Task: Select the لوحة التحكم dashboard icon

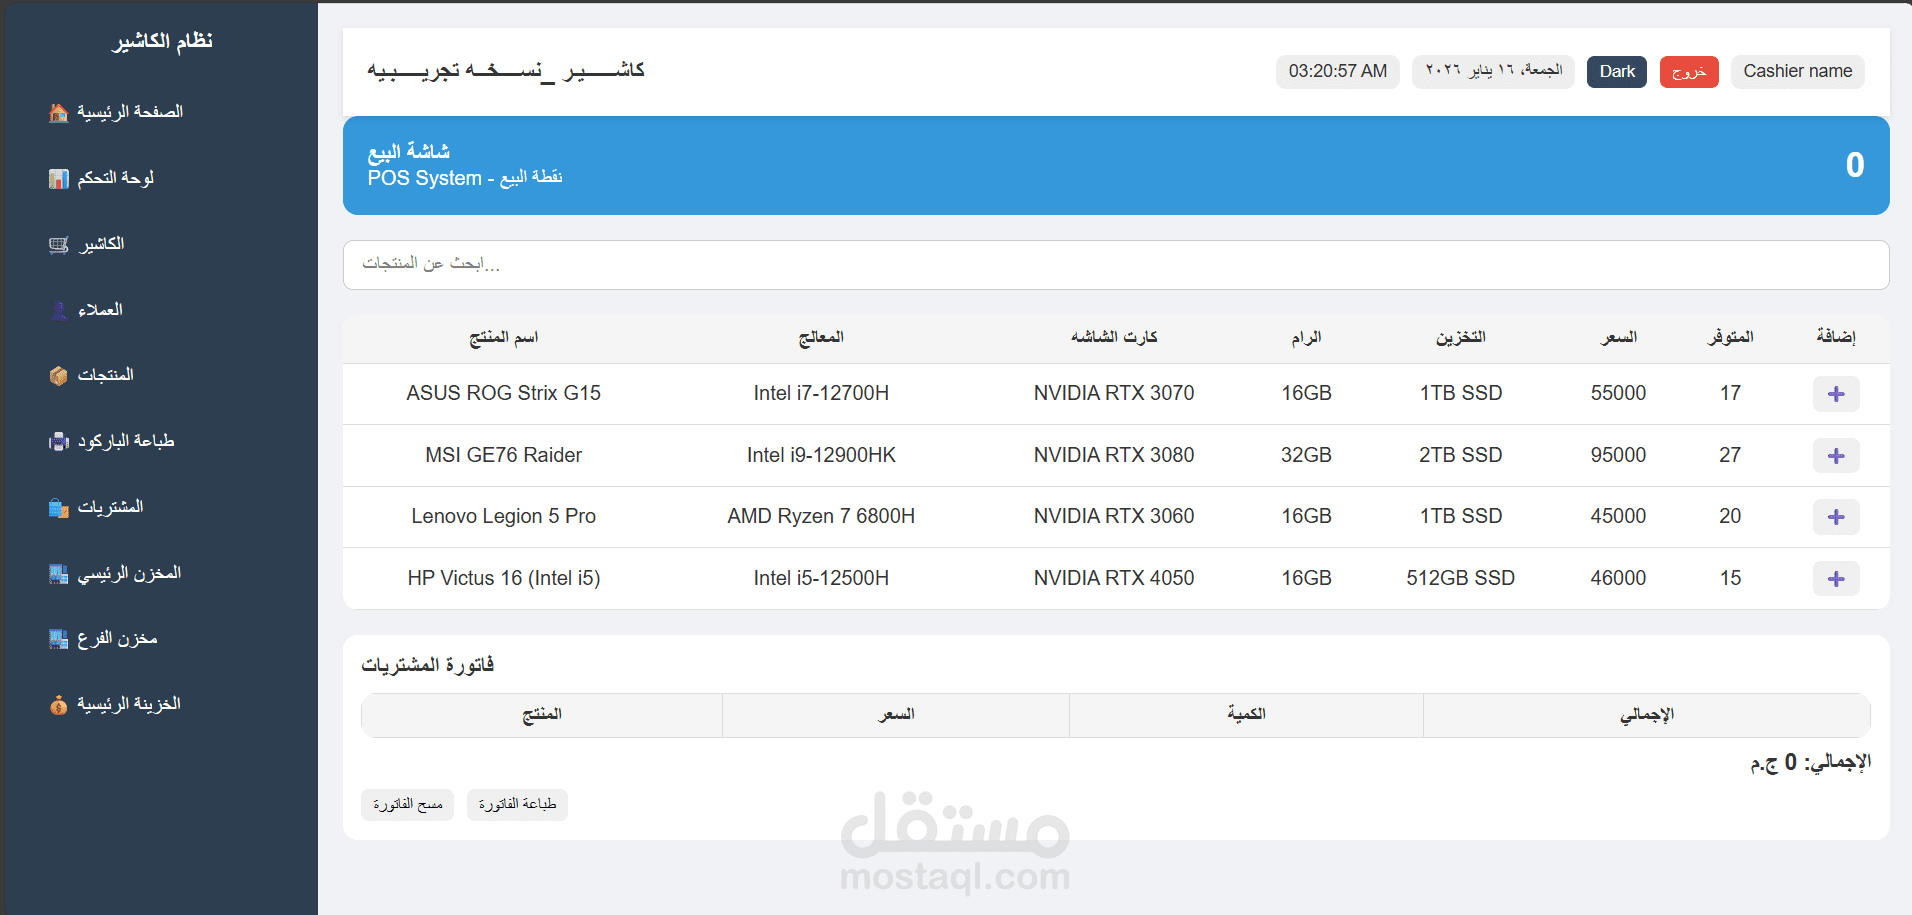Action: click(57, 178)
